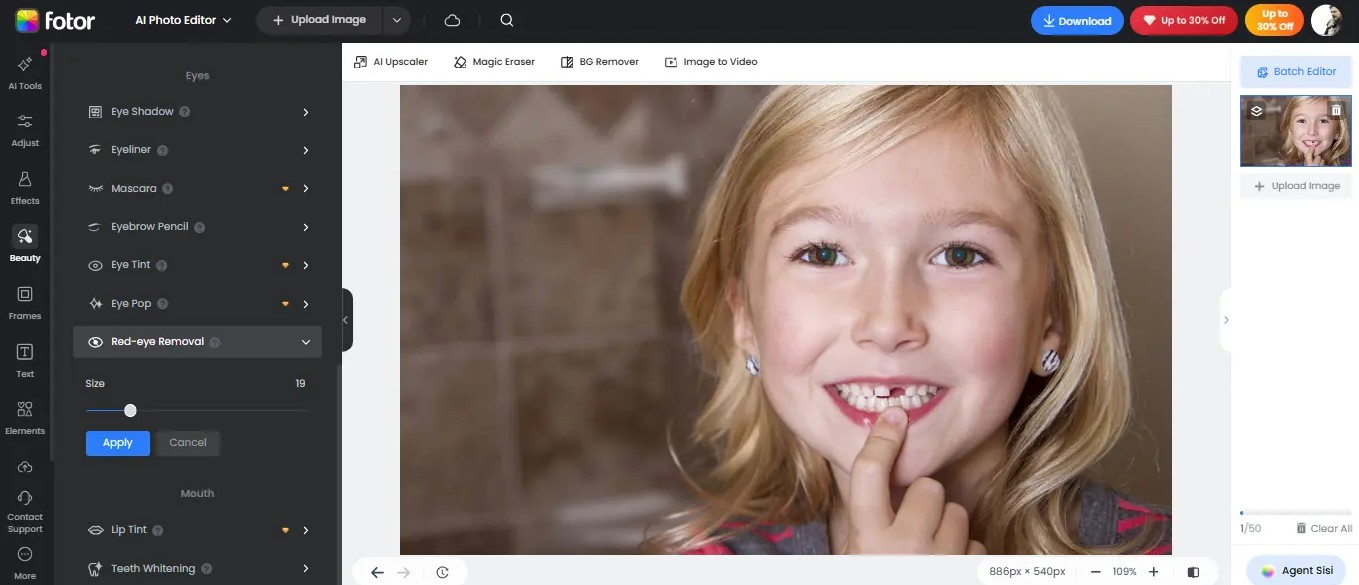Image resolution: width=1359 pixels, height=585 pixels.
Task: Open the history clock icon
Action: [442, 572]
